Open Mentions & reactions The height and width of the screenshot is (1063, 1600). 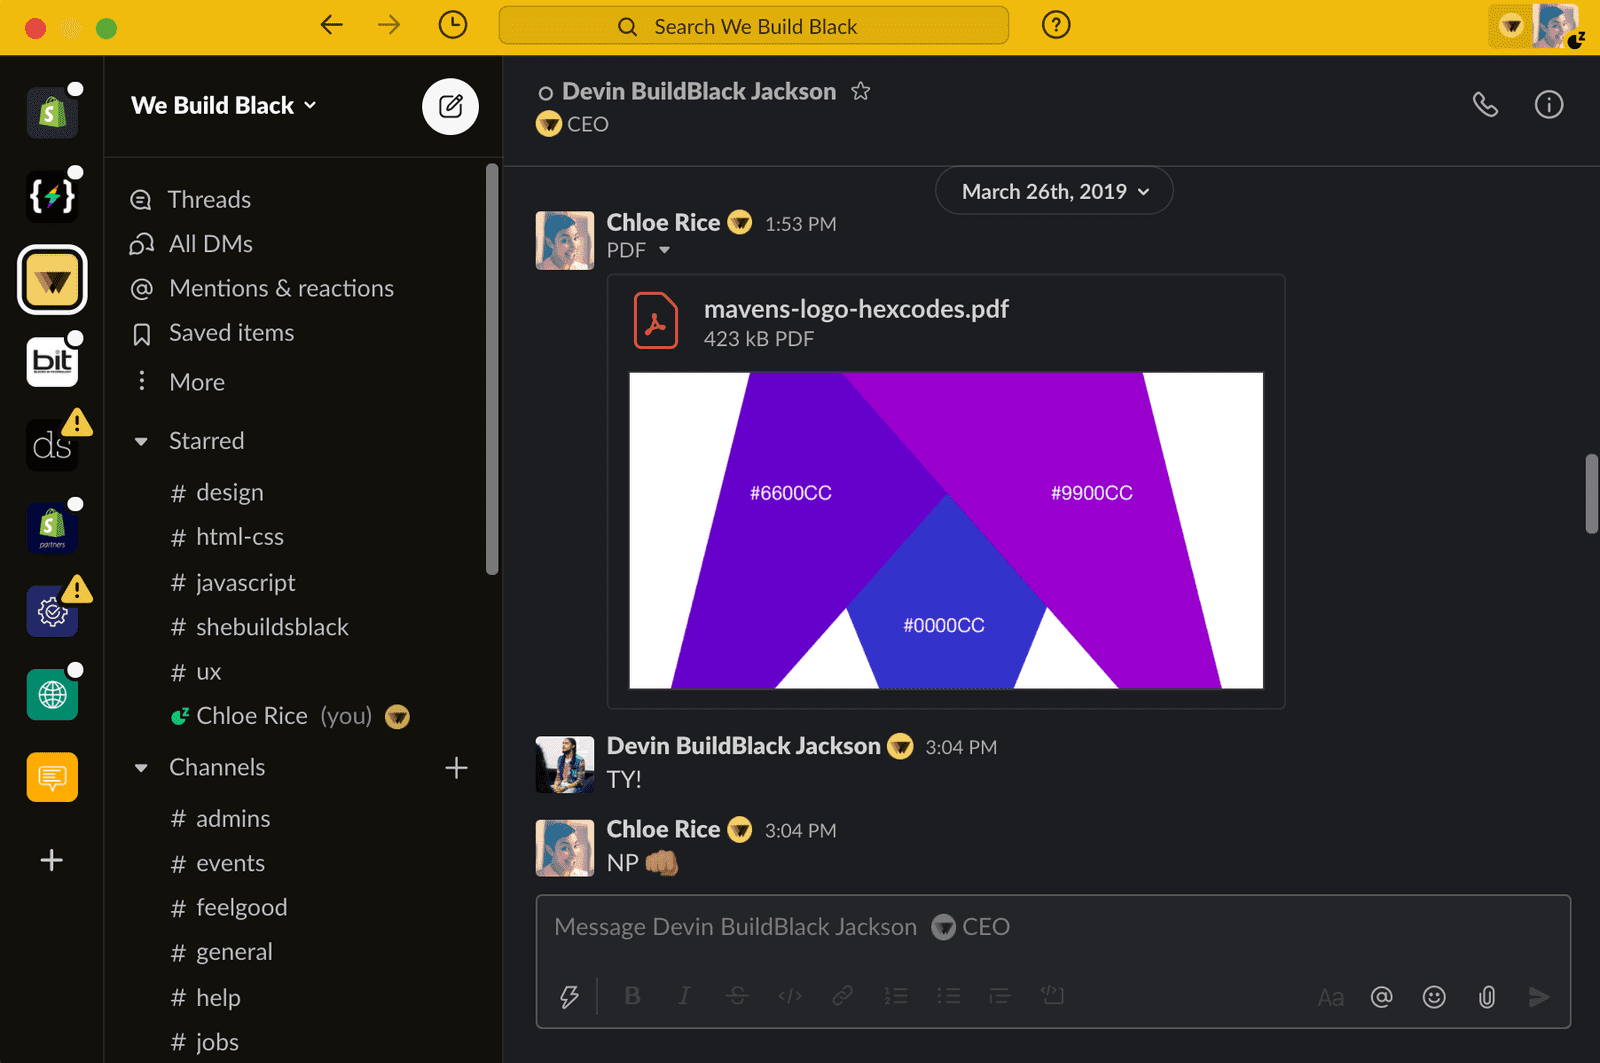click(x=281, y=288)
